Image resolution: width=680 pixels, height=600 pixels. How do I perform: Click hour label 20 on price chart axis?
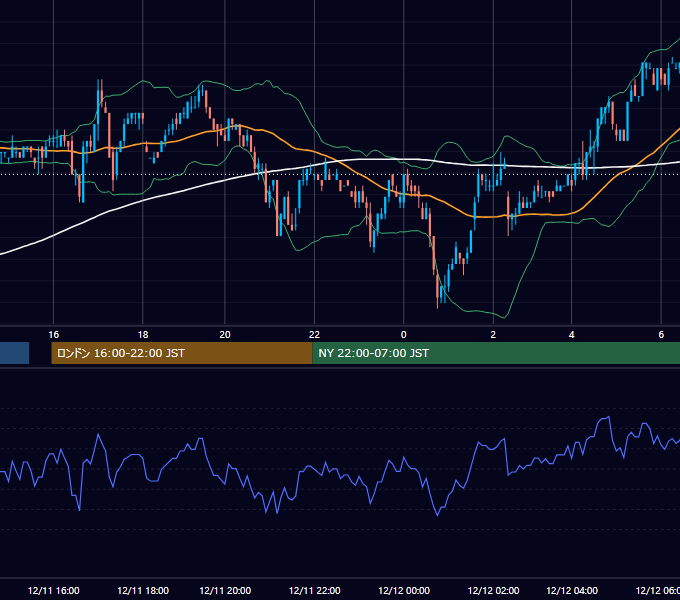click(225, 335)
